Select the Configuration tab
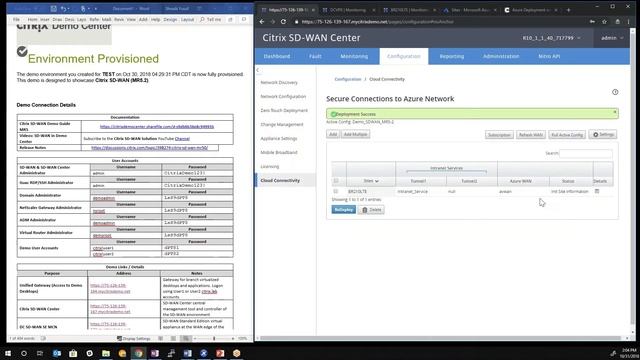 click(x=404, y=56)
